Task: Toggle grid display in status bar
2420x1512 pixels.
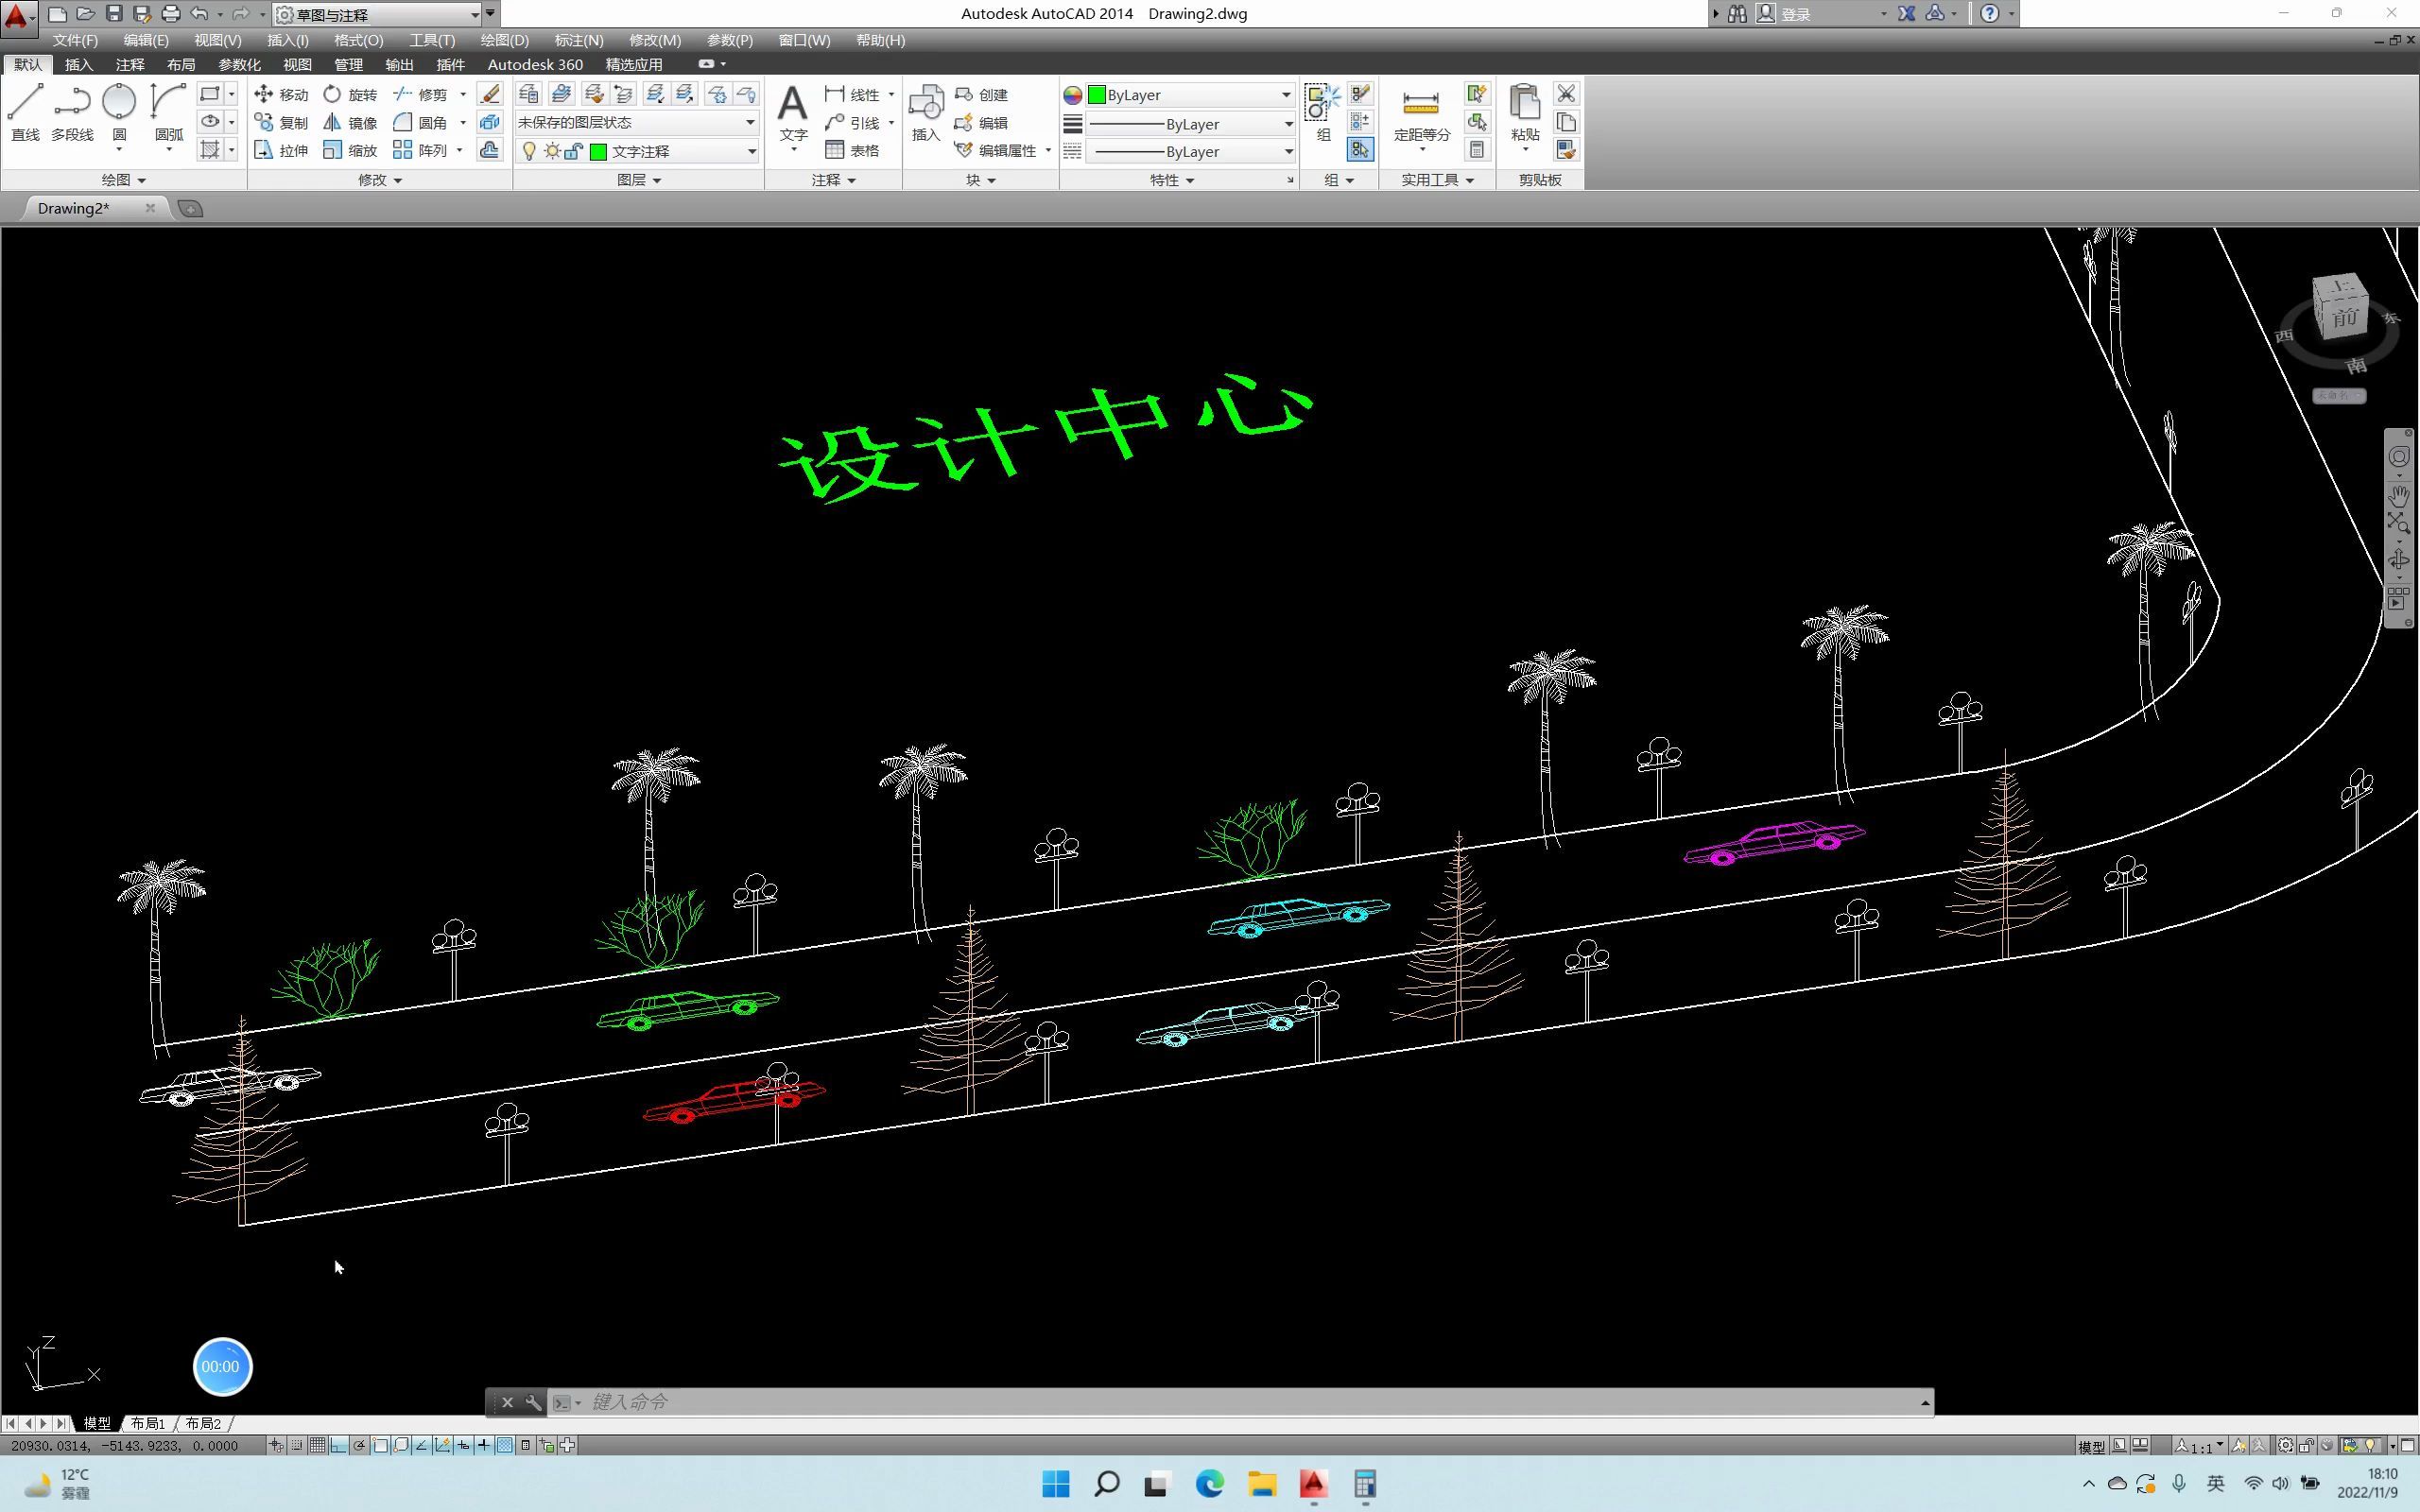Action: pos(317,1445)
